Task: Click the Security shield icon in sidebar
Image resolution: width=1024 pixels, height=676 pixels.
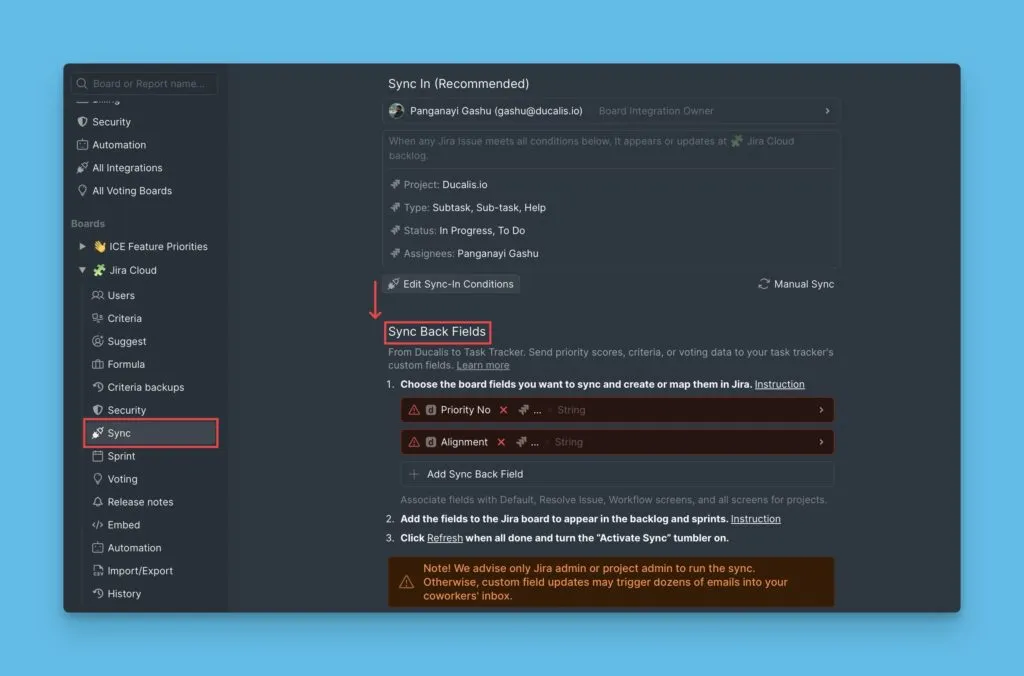Action: tap(83, 122)
